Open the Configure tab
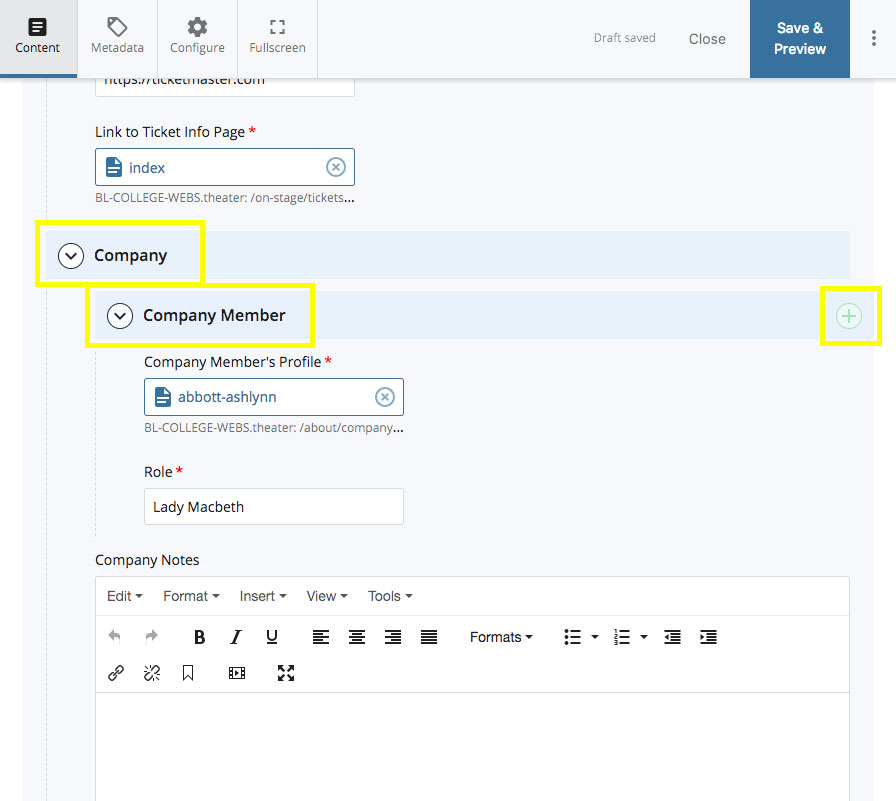896x801 pixels. pos(197,37)
